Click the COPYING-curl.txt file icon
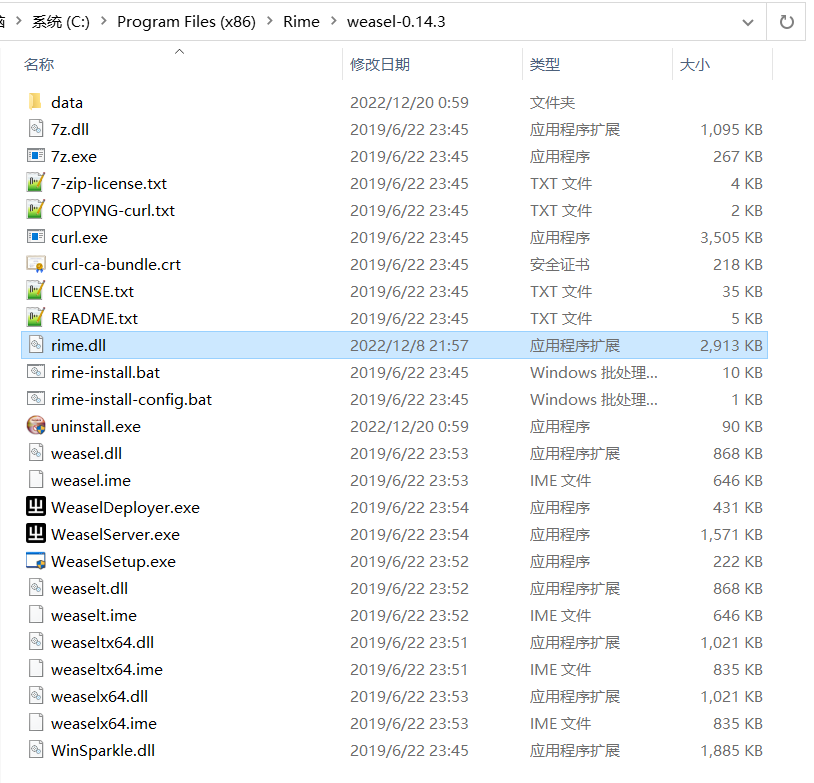 [35, 210]
